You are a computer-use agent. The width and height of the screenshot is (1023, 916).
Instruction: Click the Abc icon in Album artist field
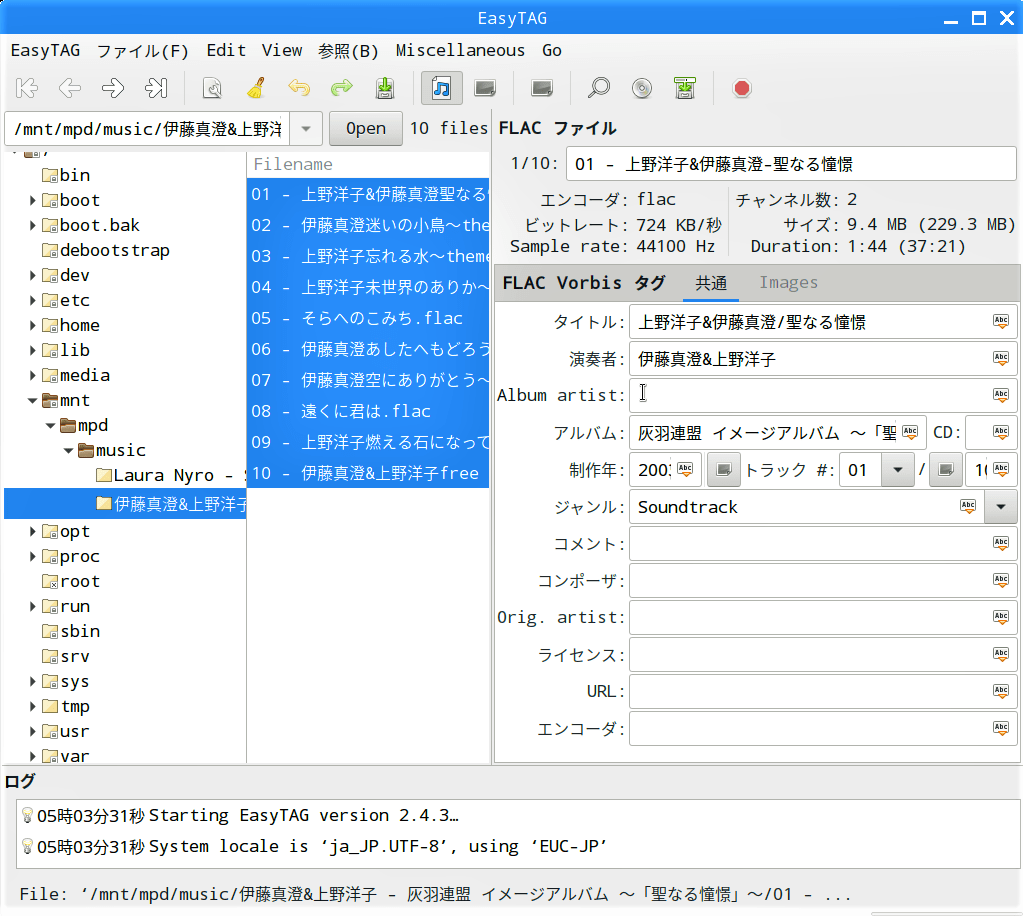tap(1001, 395)
